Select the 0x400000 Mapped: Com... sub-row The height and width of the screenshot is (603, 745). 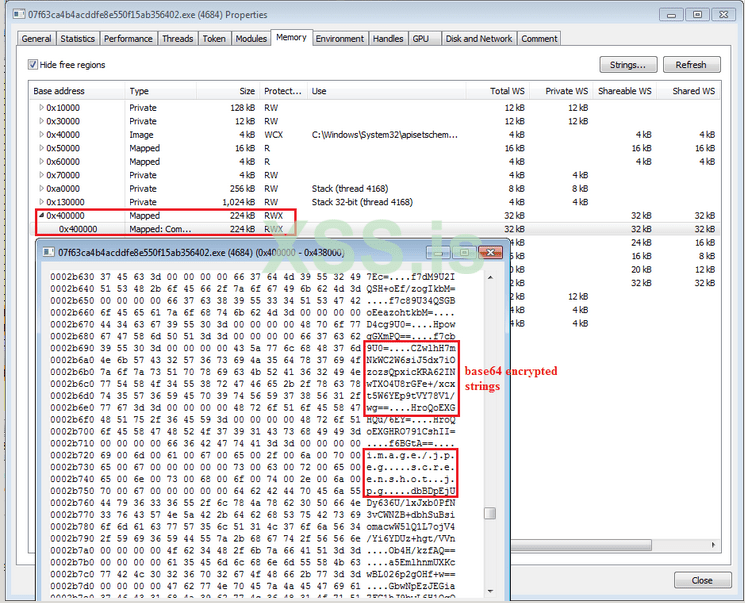click(x=375, y=229)
